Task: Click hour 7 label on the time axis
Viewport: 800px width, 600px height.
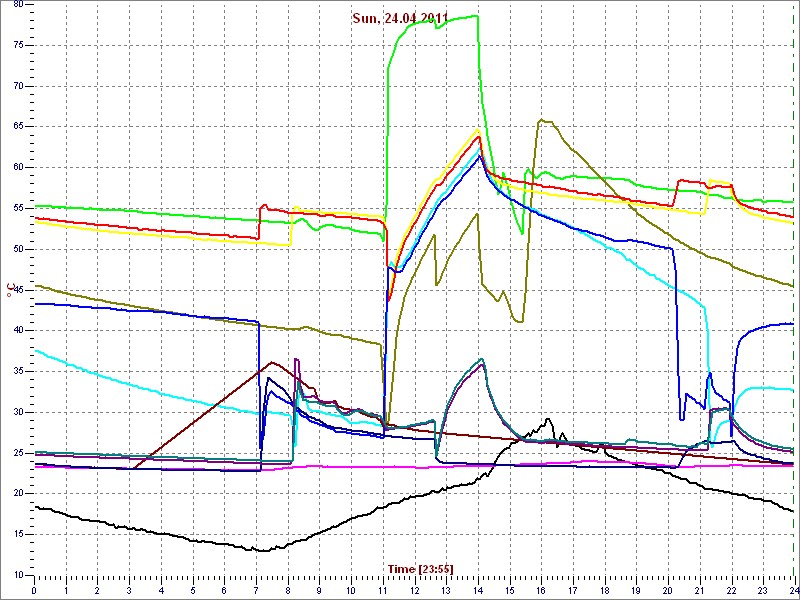Action: tap(256, 591)
